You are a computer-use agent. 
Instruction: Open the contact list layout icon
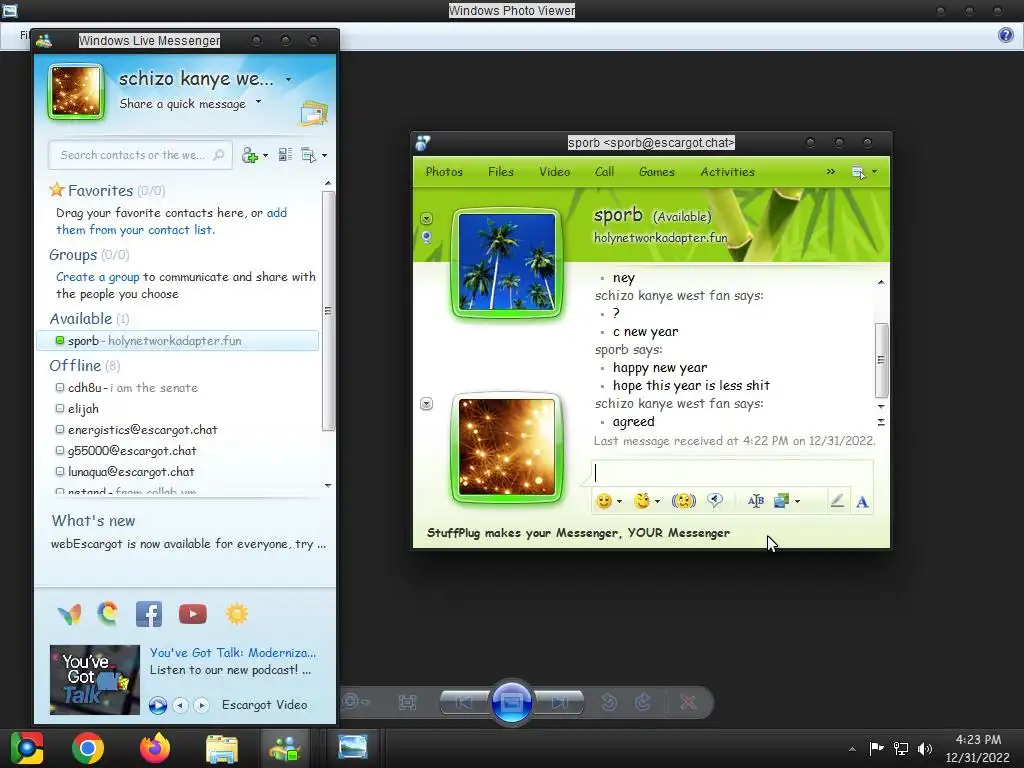[x=285, y=155]
